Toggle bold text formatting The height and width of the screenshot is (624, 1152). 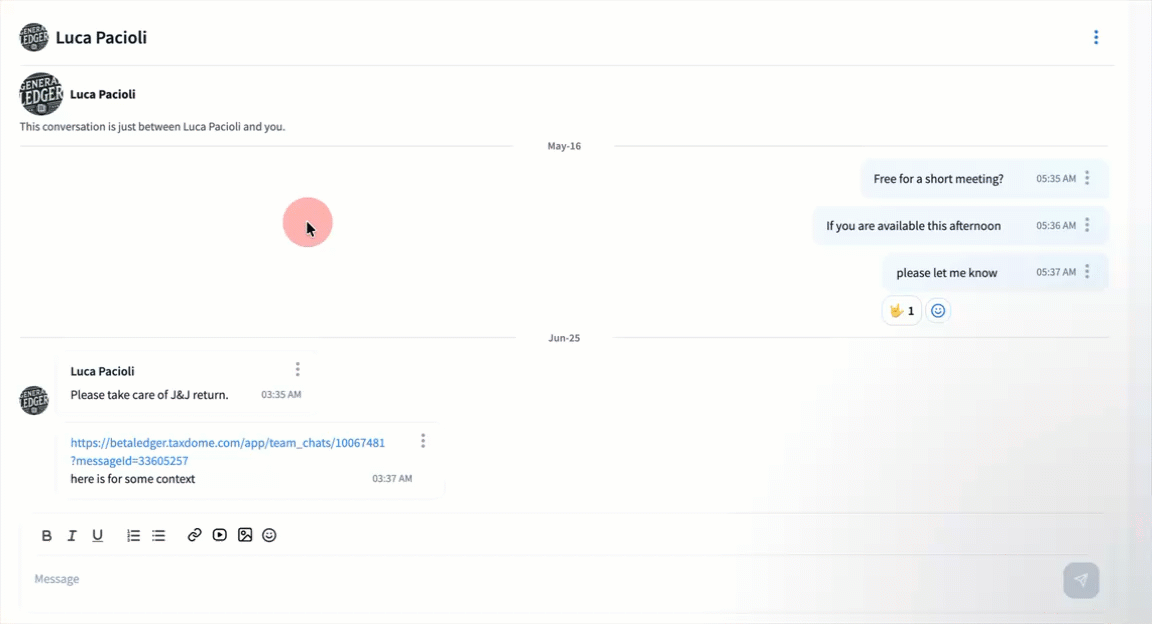pyautogui.click(x=47, y=536)
